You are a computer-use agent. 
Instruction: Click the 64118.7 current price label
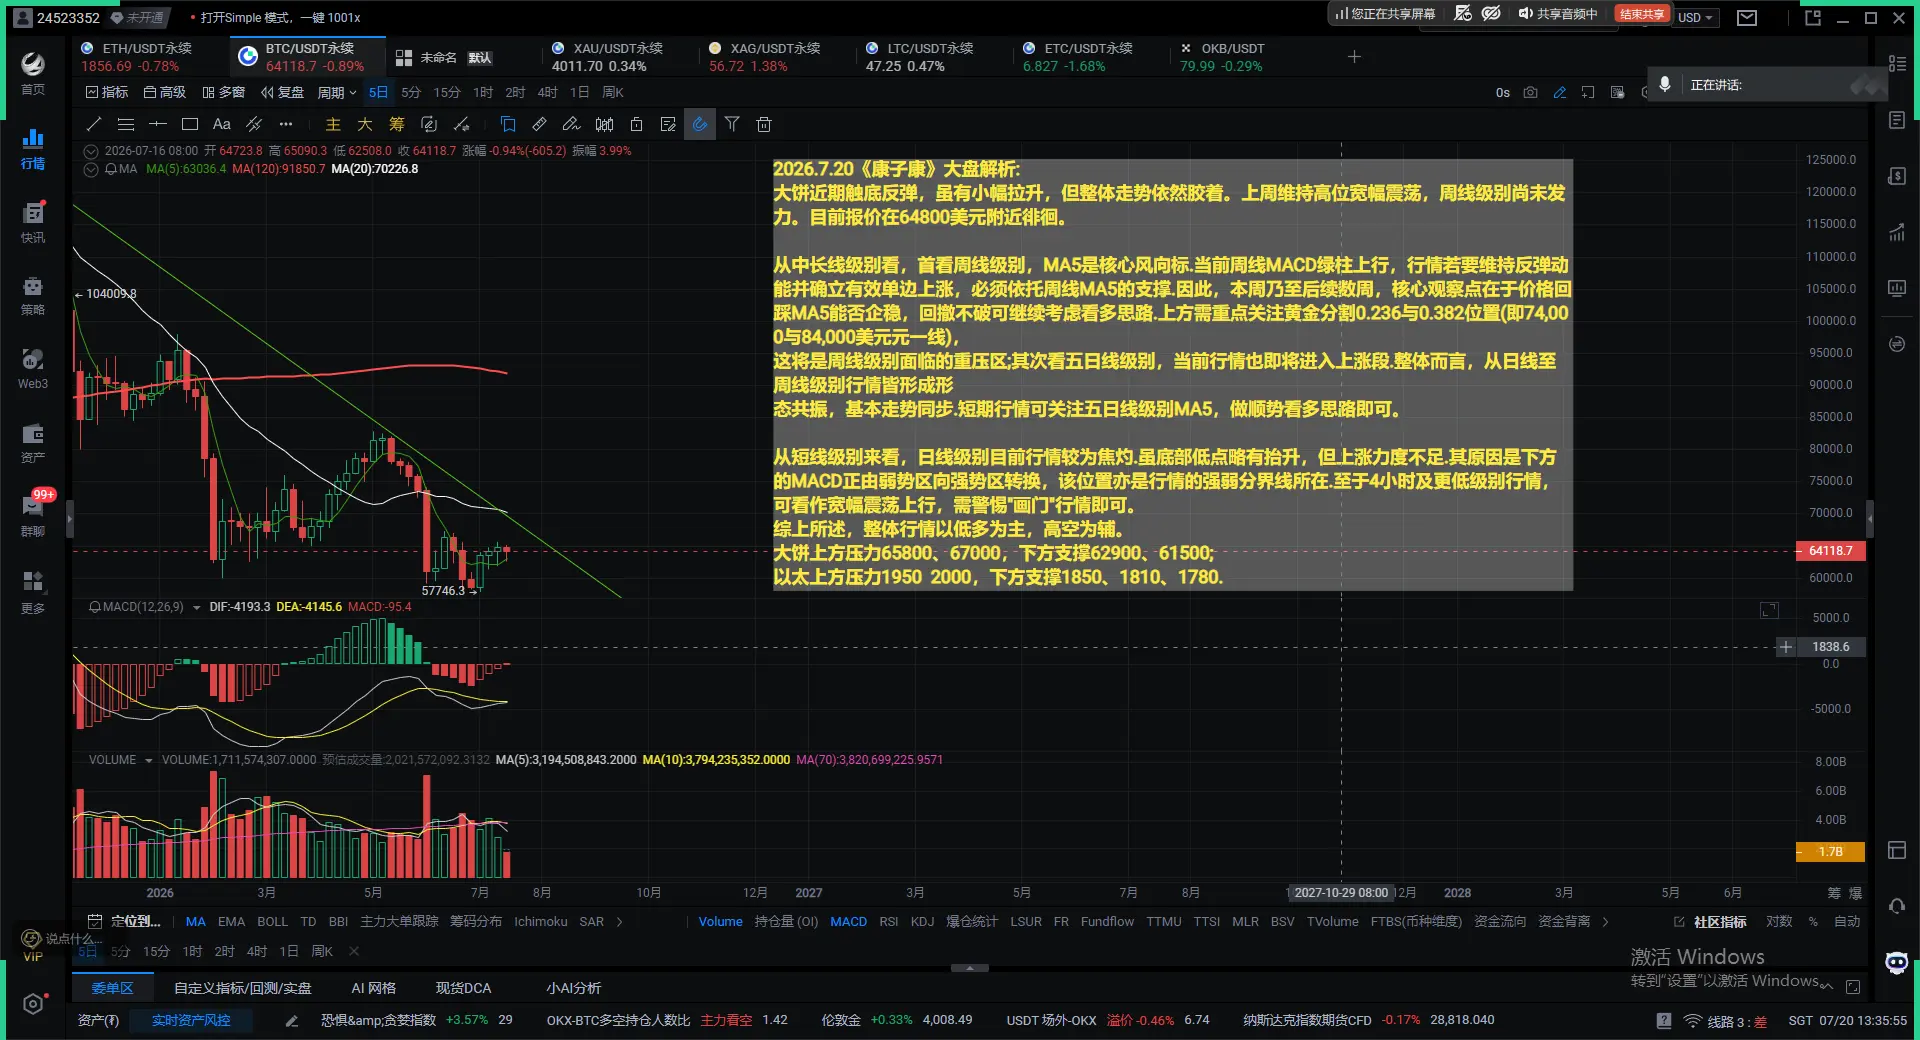1830,551
